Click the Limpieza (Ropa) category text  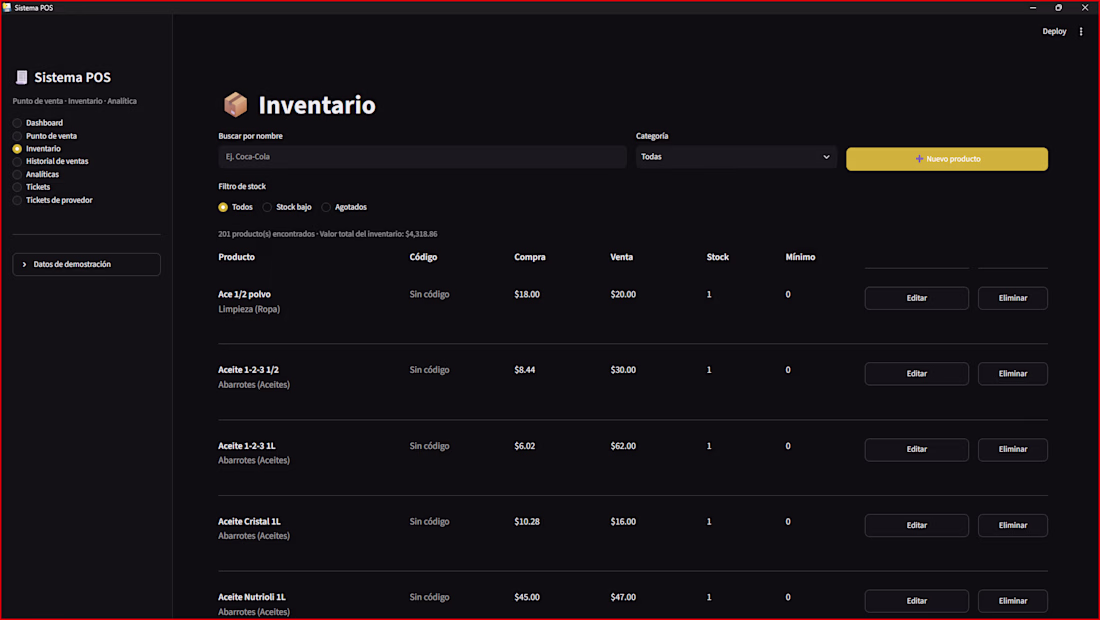(249, 309)
